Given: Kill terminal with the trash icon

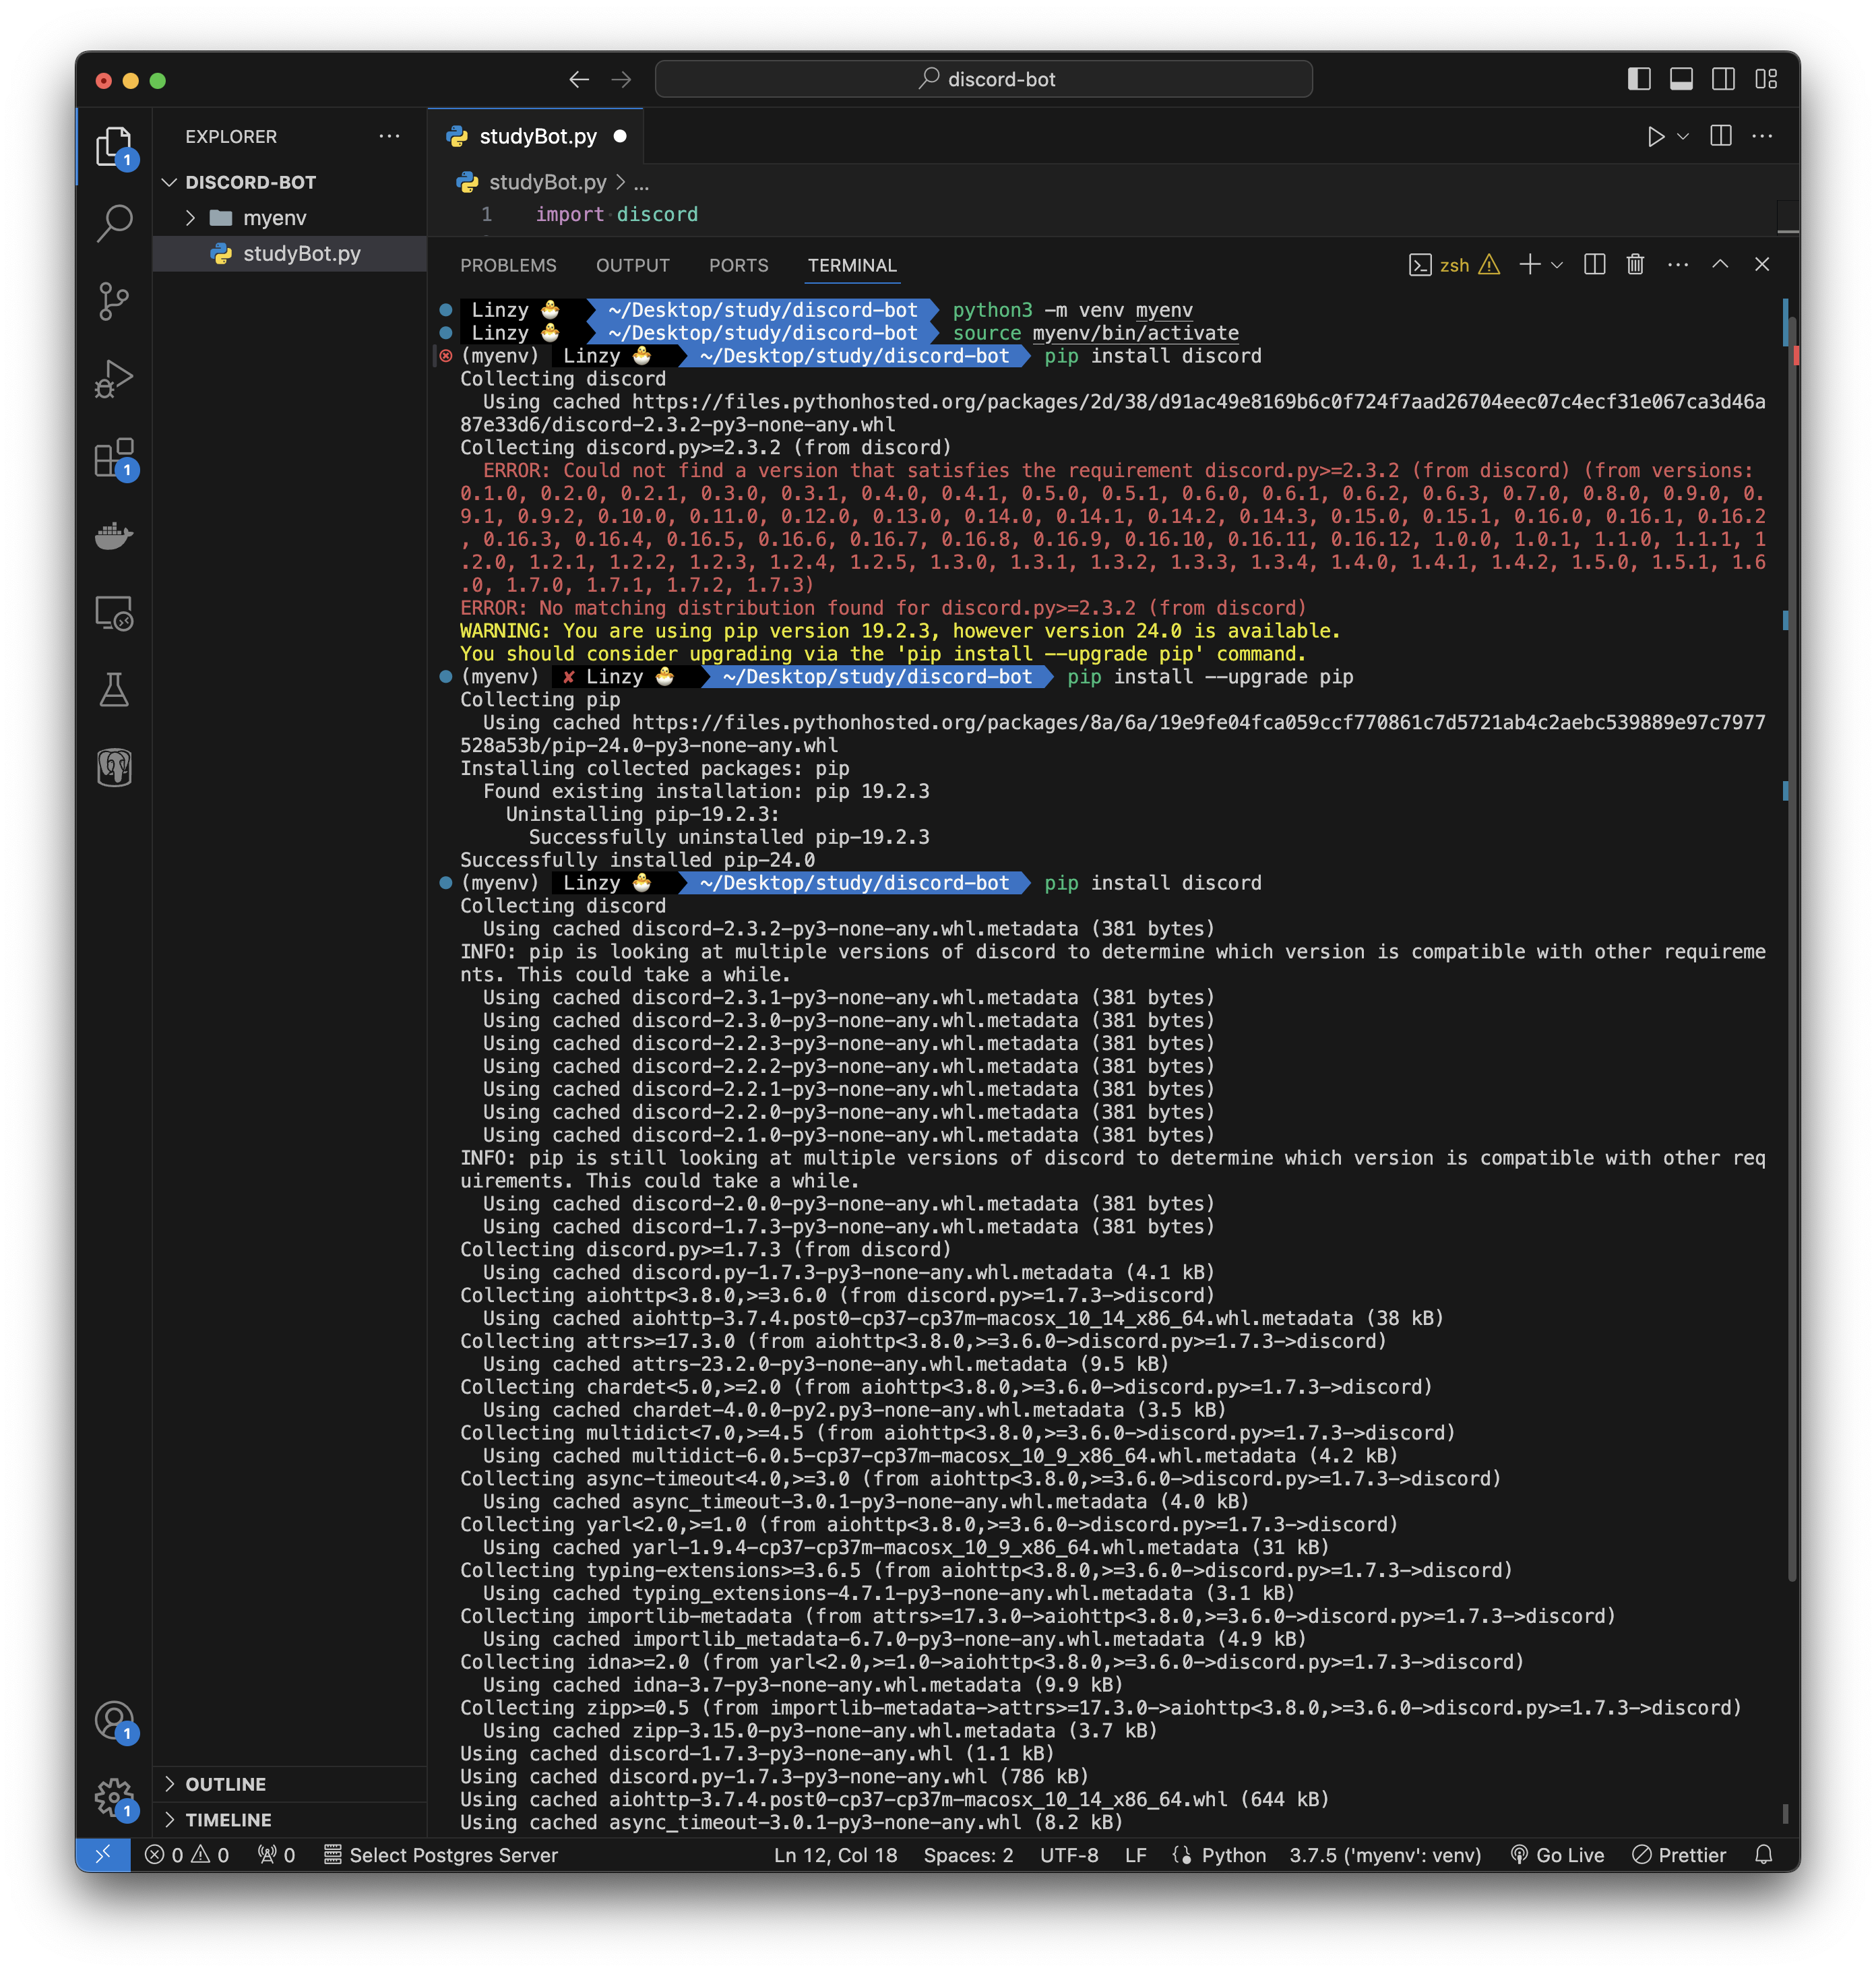Looking at the screenshot, I should (x=1636, y=264).
